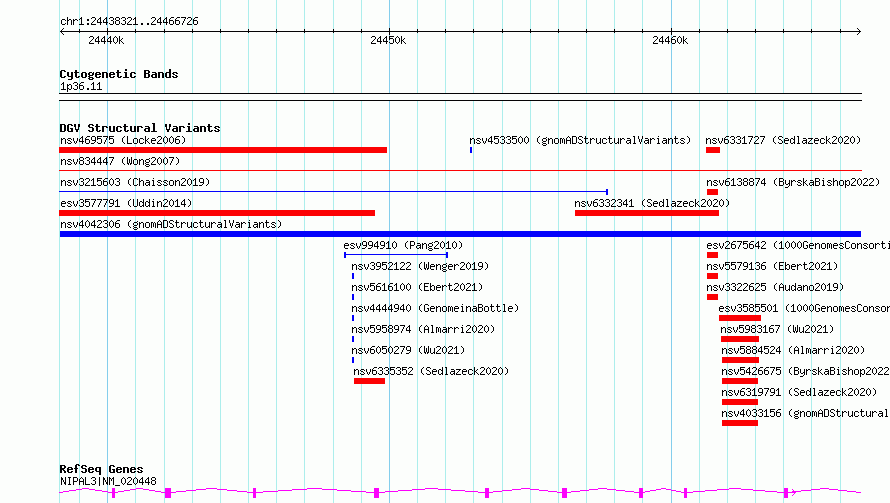
Task: Select the nsv4042306 (gnomADStructuralVariants) label
Action: [171, 224]
